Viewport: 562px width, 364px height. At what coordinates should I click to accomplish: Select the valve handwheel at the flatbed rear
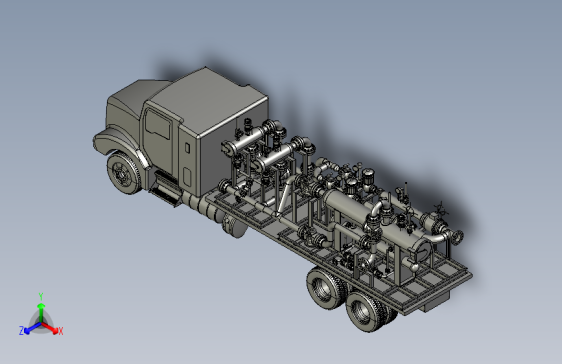pos(441,209)
